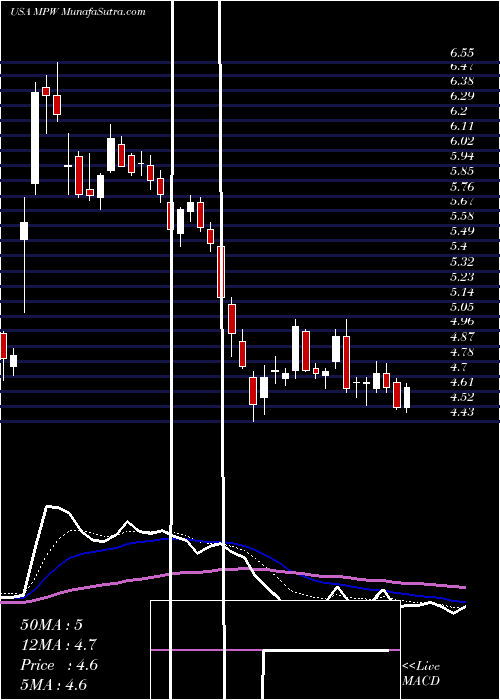
Task: Click the 4.87 price axis label
Action: [462, 337]
